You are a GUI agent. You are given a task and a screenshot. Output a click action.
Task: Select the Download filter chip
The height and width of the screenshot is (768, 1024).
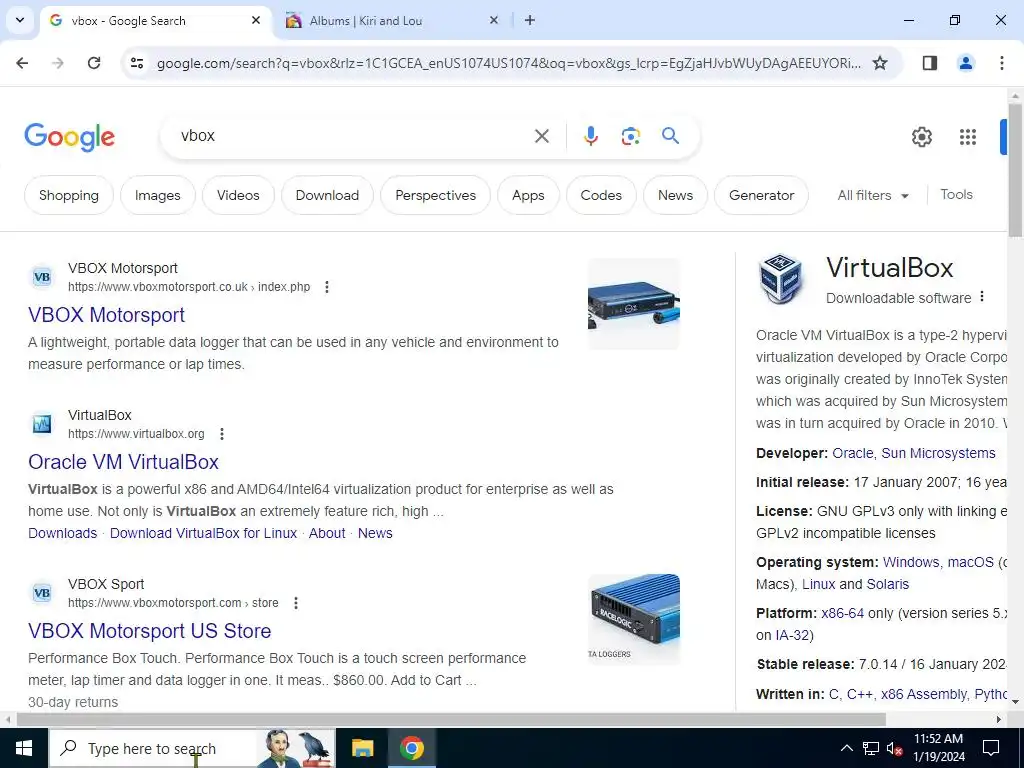(x=327, y=195)
